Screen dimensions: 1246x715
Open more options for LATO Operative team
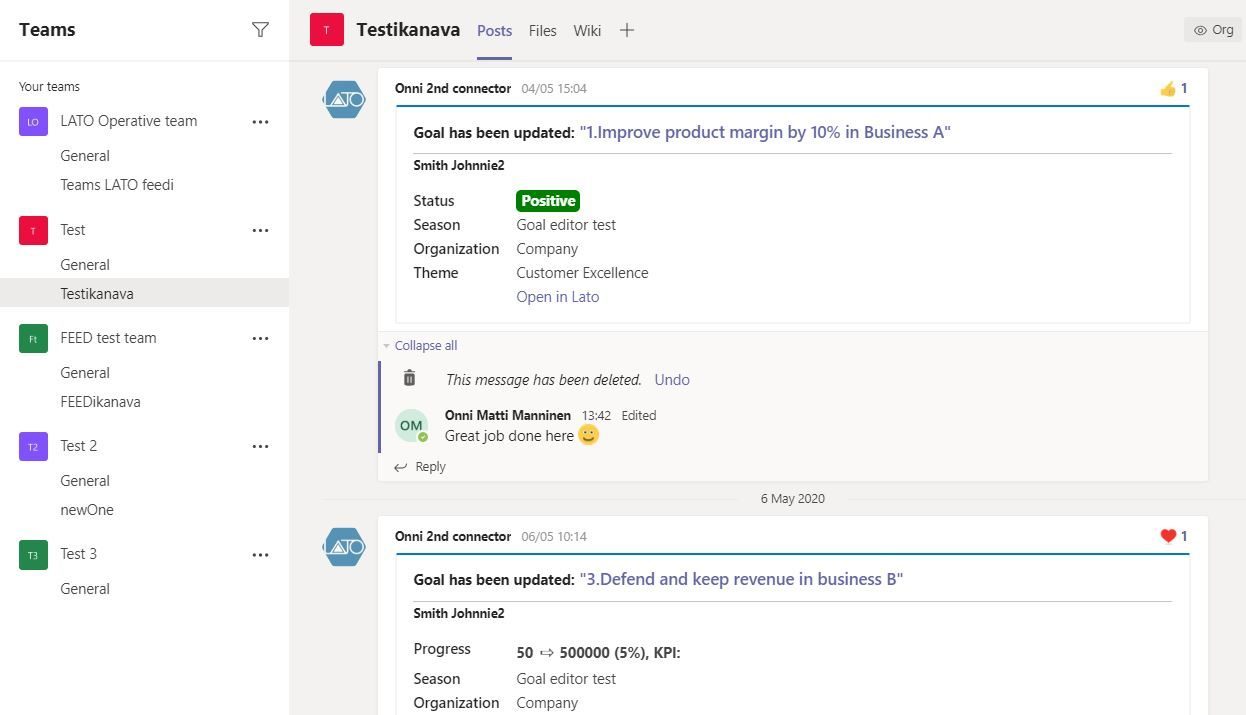(x=260, y=122)
